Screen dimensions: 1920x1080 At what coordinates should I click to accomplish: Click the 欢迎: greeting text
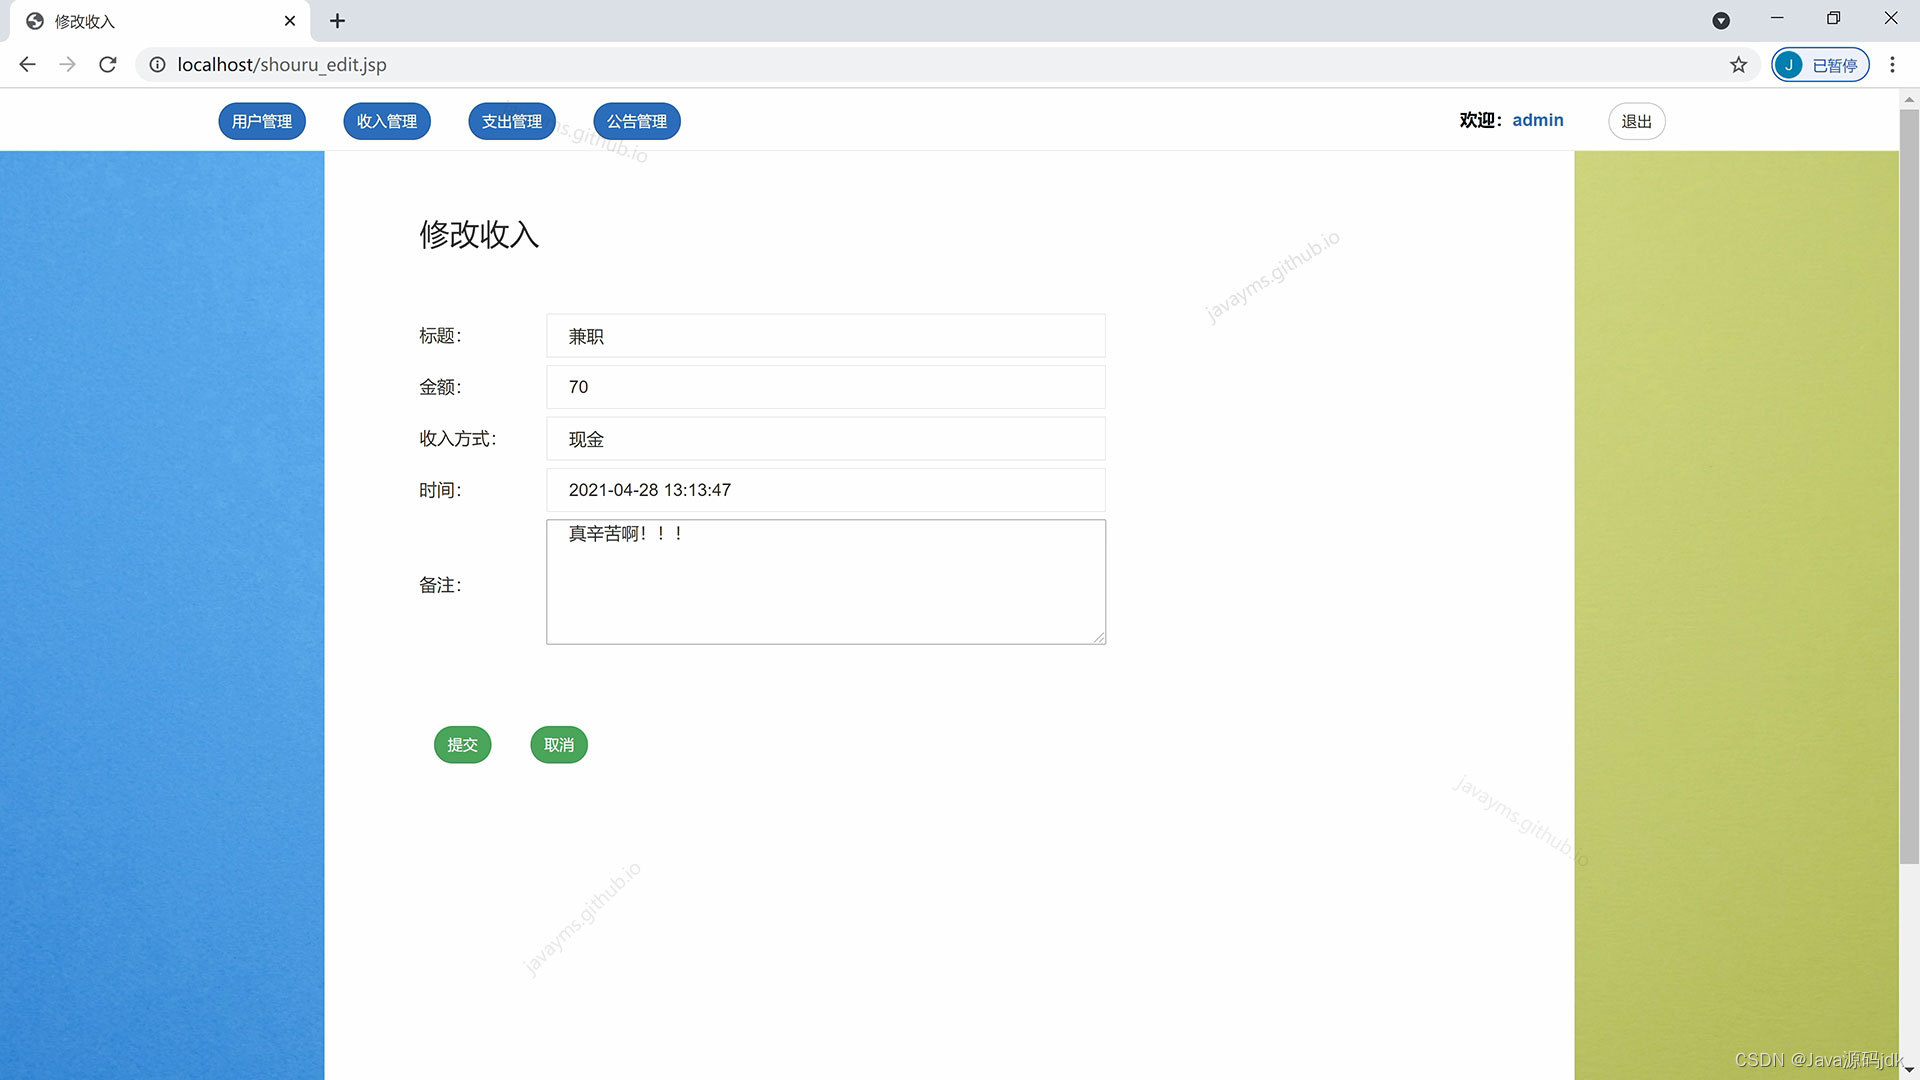(1481, 120)
